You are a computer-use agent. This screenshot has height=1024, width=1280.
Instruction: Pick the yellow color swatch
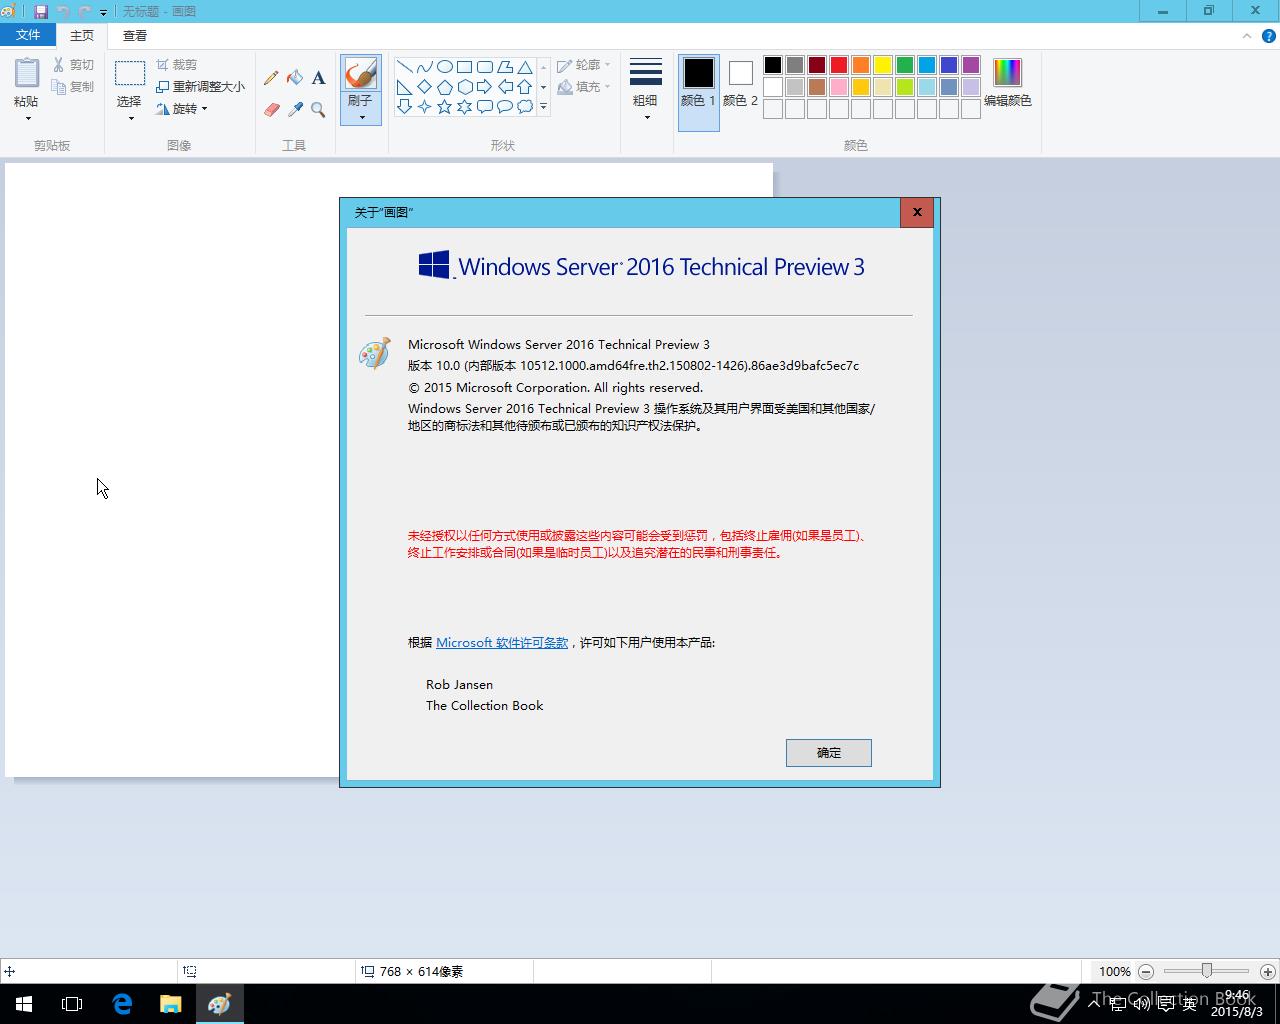tap(883, 65)
